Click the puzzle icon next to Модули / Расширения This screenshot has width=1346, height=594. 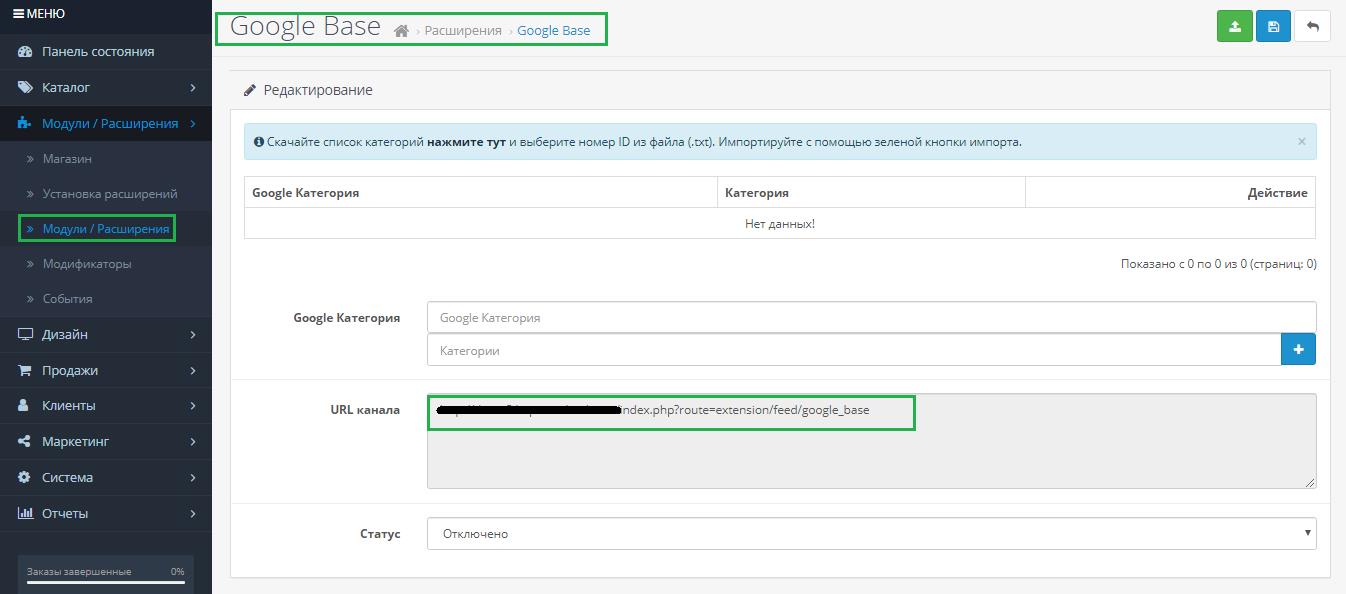coord(25,123)
